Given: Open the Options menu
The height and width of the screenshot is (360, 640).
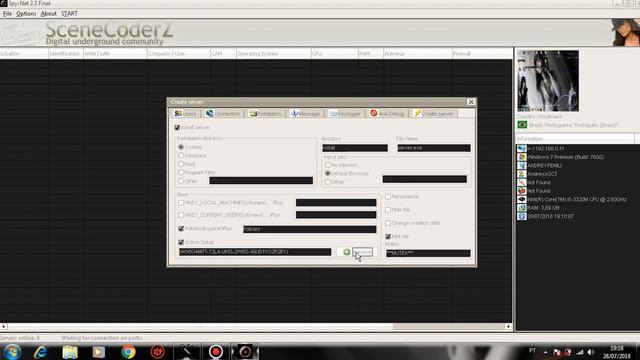Looking at the screenshot, I should click(26, 13).
